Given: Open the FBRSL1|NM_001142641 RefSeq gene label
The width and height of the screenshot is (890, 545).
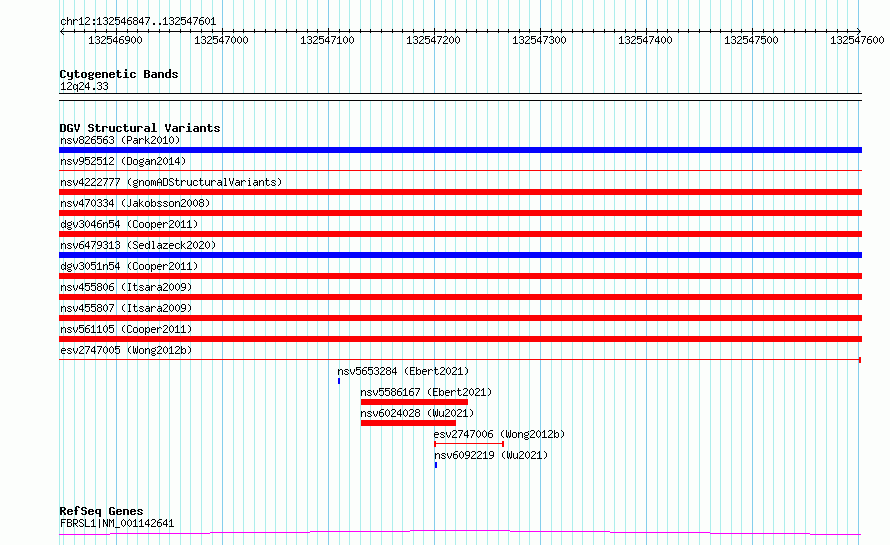Looking at the screenshot, I should 117,523.
